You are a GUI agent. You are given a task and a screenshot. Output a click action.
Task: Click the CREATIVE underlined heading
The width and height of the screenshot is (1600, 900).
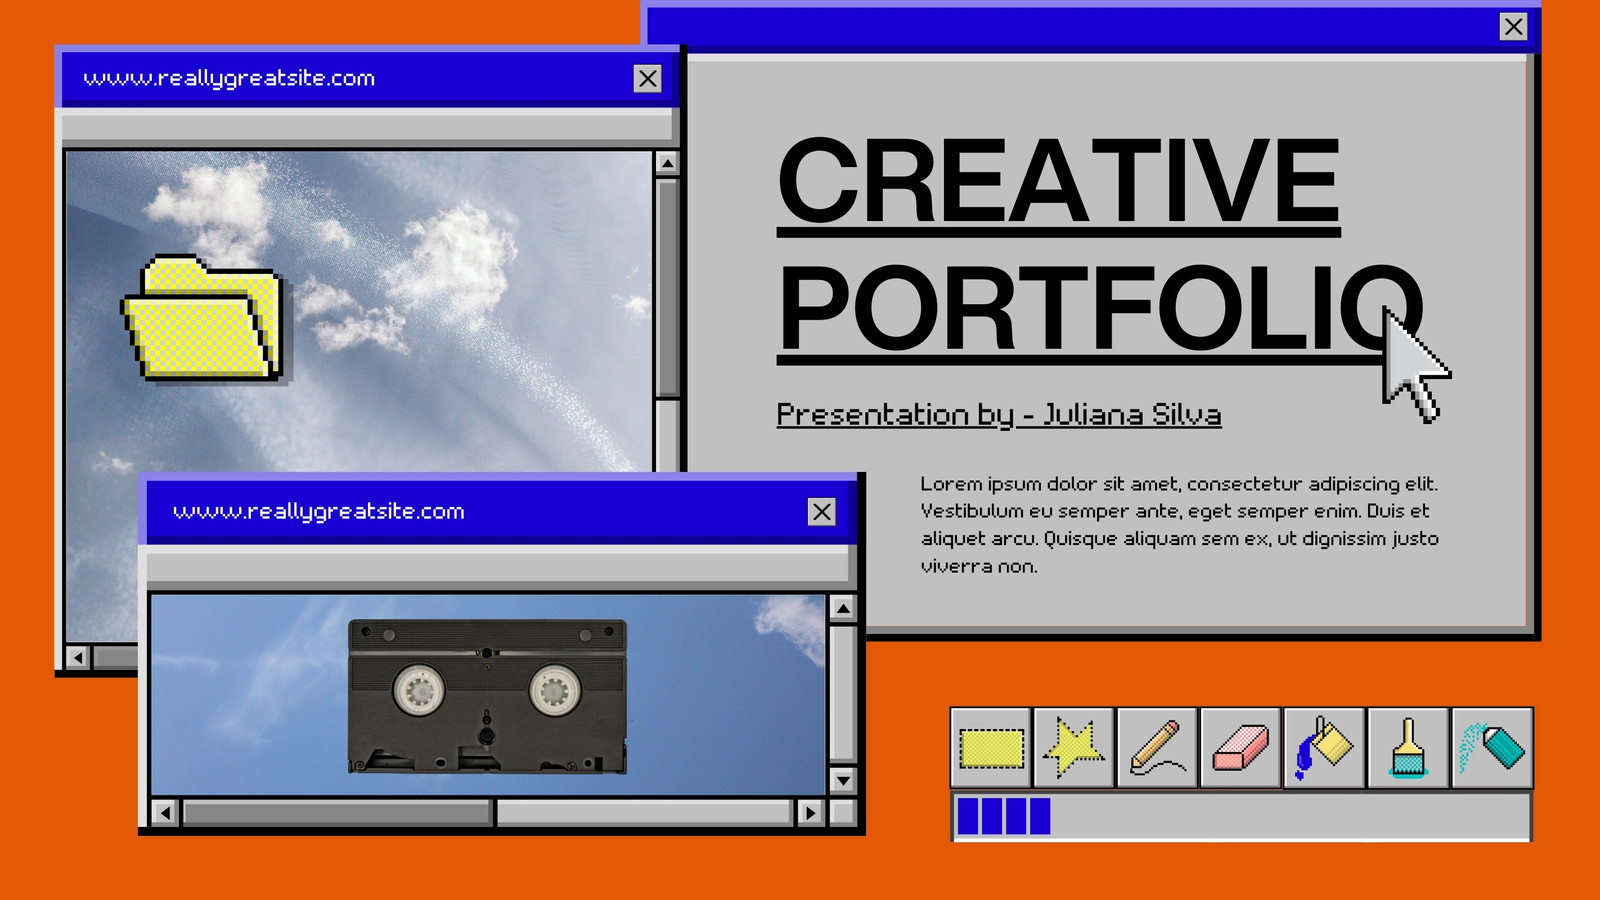pos(1058,184)
